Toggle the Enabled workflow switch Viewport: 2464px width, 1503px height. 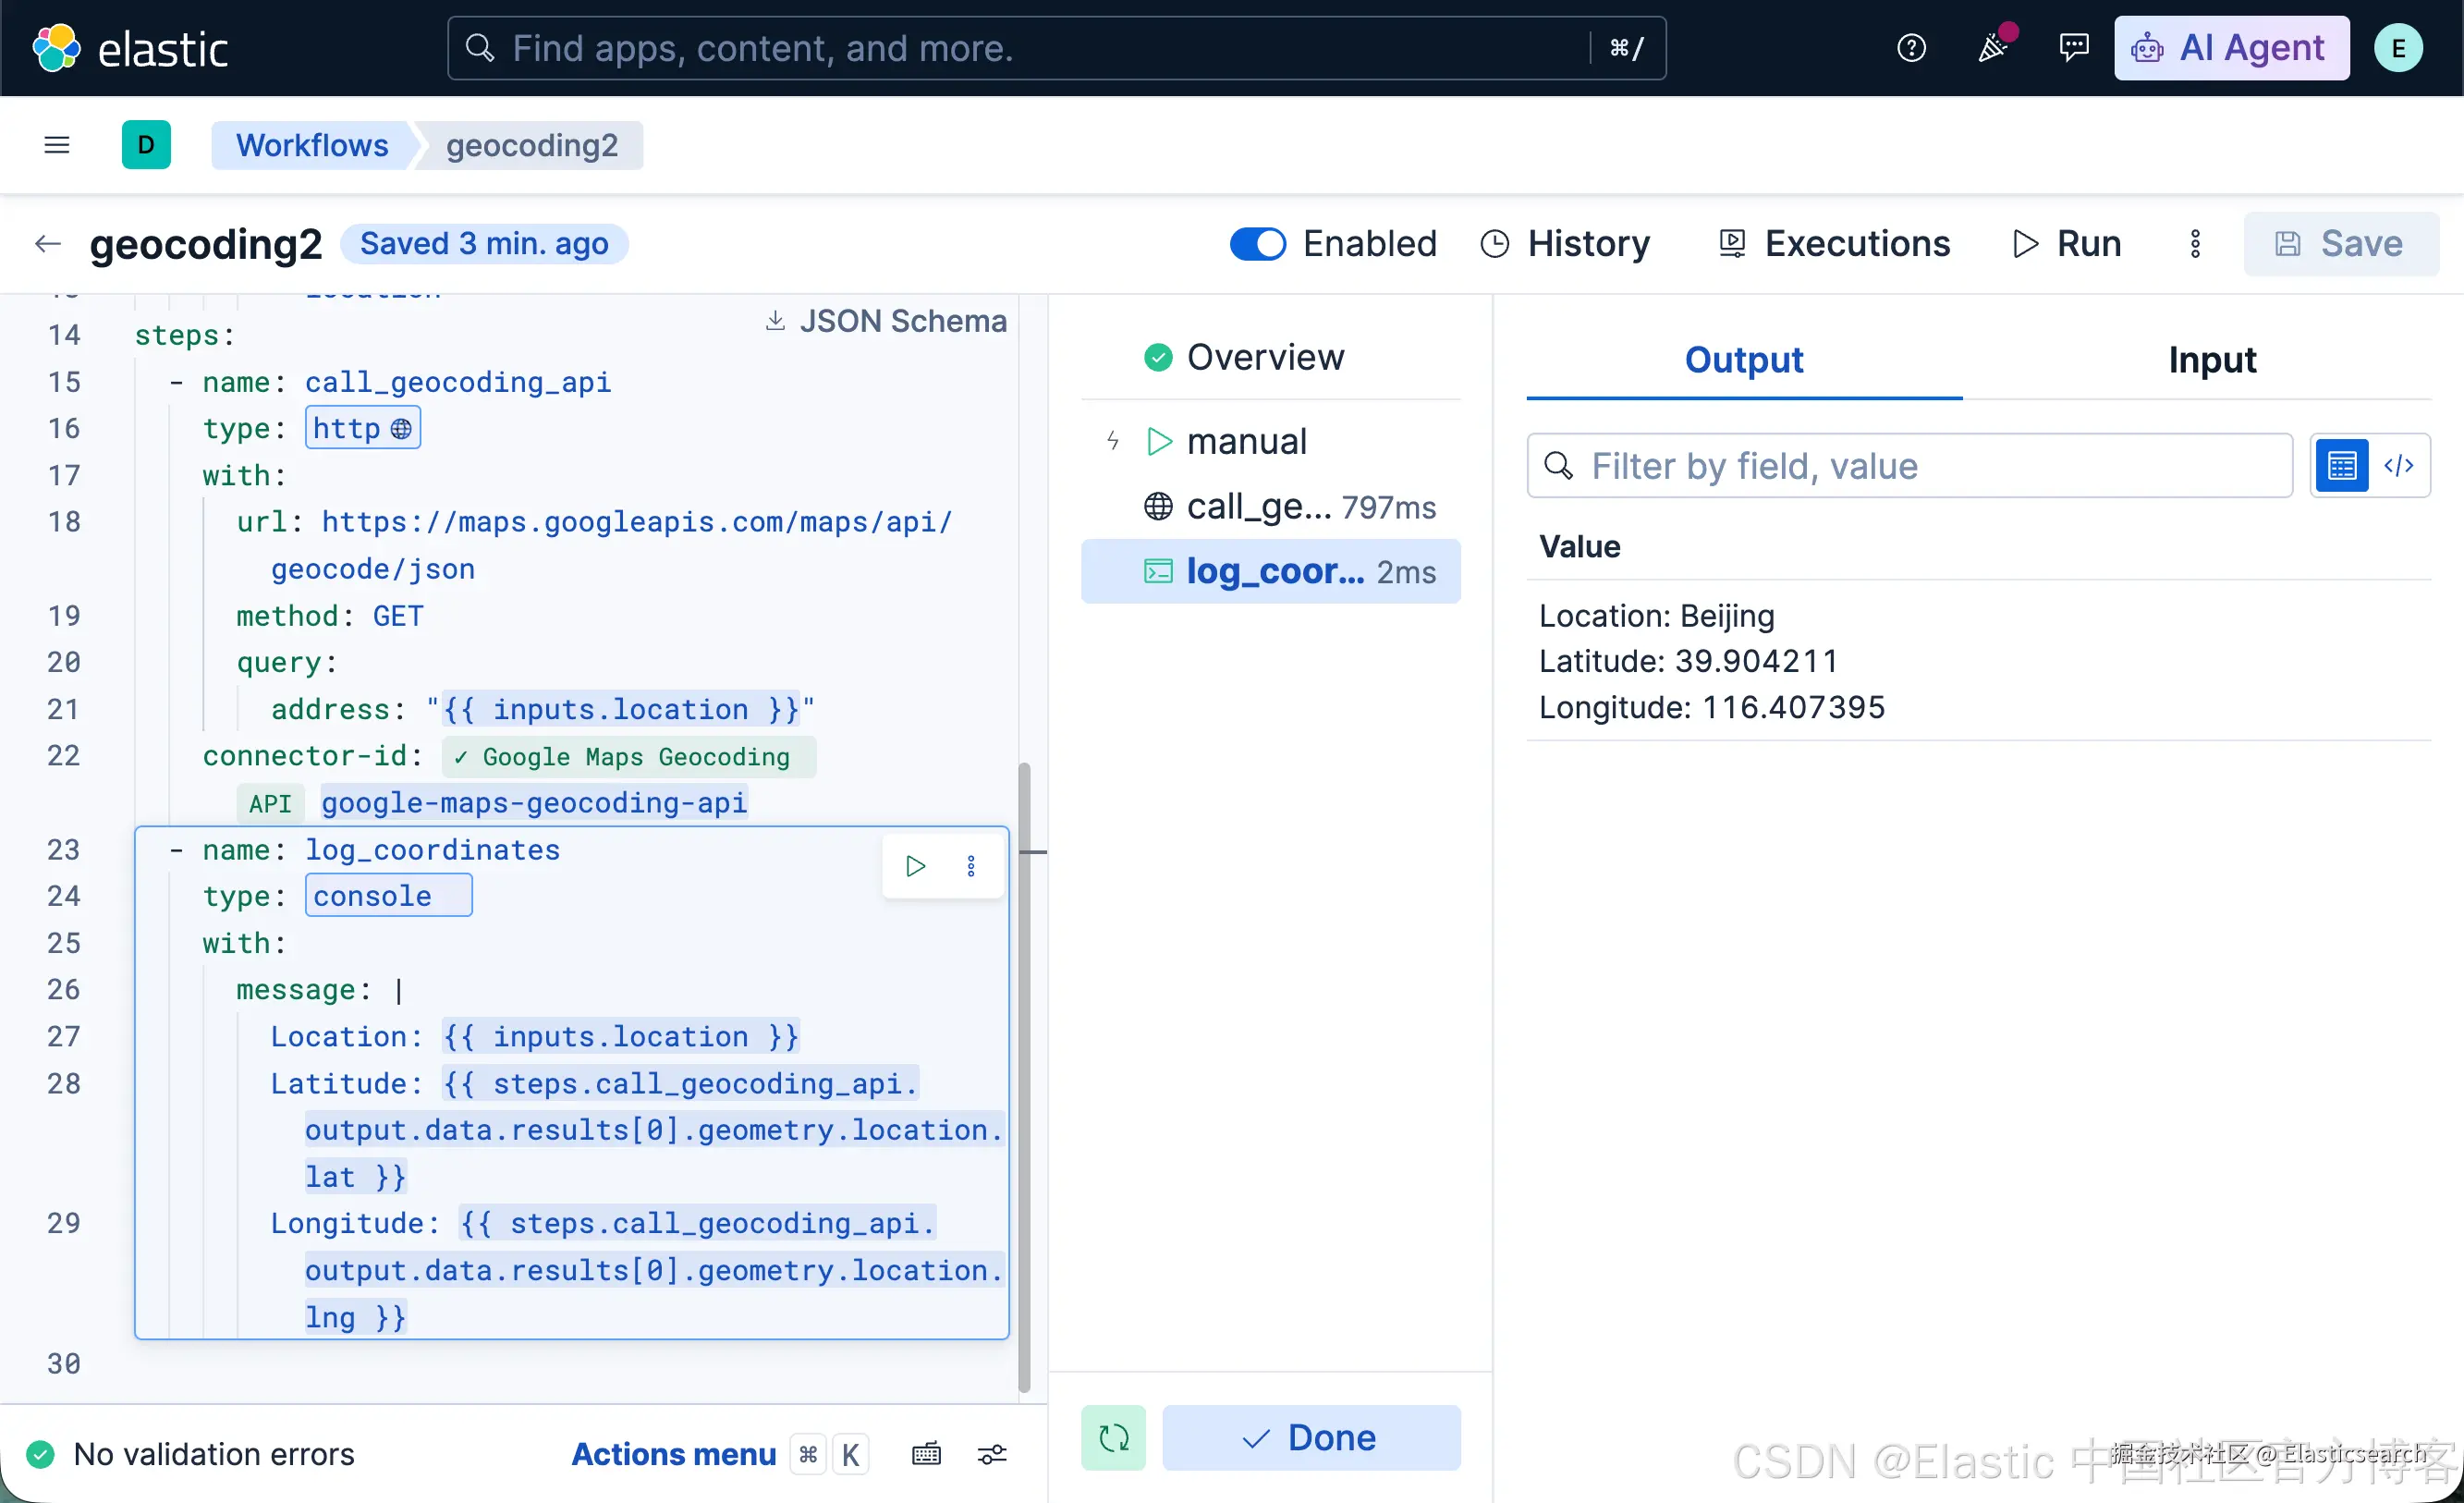(x=1257, y=244)
